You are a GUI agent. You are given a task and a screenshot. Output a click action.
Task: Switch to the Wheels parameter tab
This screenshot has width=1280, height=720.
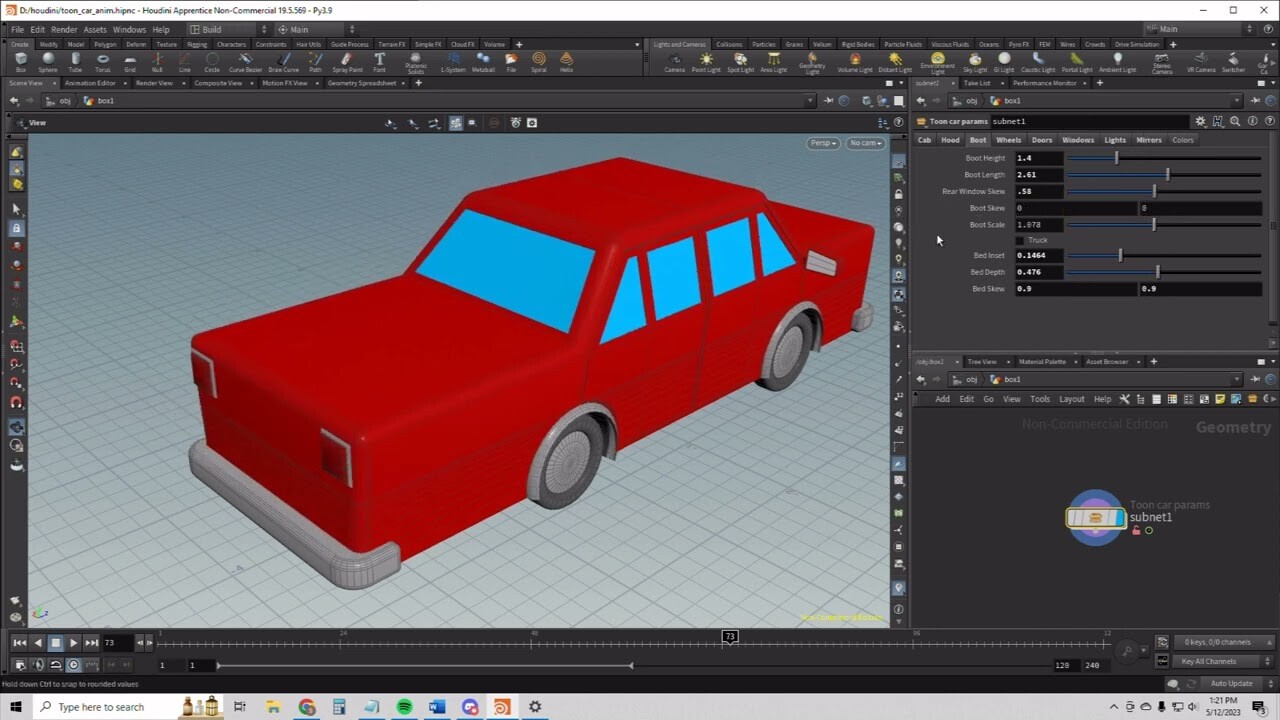click(x=1009, y=140)
